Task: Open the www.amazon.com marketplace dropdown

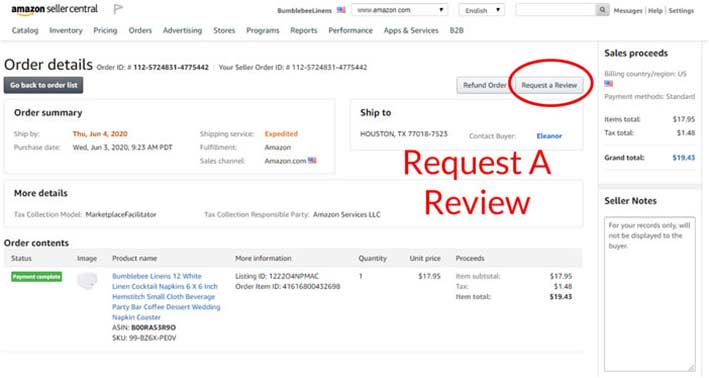Action: (x=399, y=10)
